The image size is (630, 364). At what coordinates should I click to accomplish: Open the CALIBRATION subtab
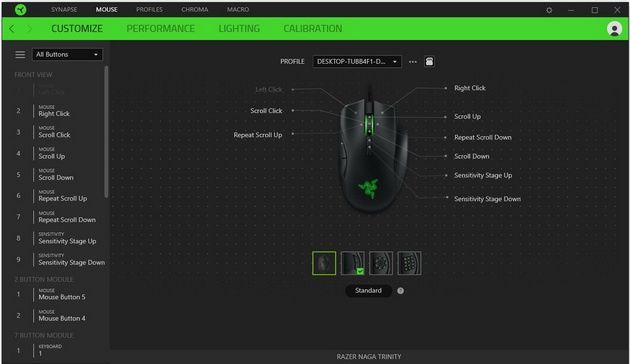tap(313, 29)
